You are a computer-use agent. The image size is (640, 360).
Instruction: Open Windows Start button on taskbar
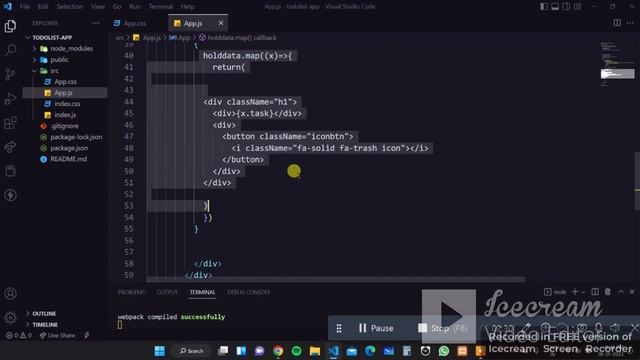click(160, 351)
